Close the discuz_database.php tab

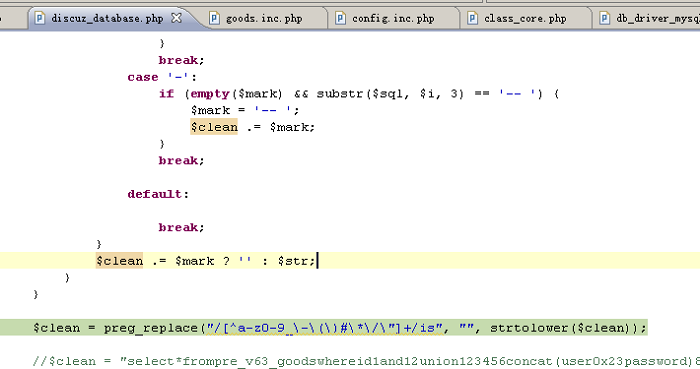177,18
